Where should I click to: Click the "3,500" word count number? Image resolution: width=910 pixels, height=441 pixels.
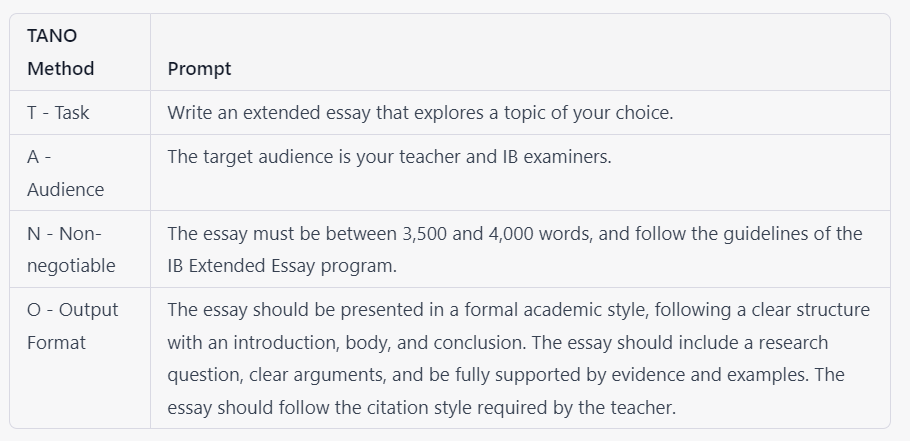click(428, 234)
